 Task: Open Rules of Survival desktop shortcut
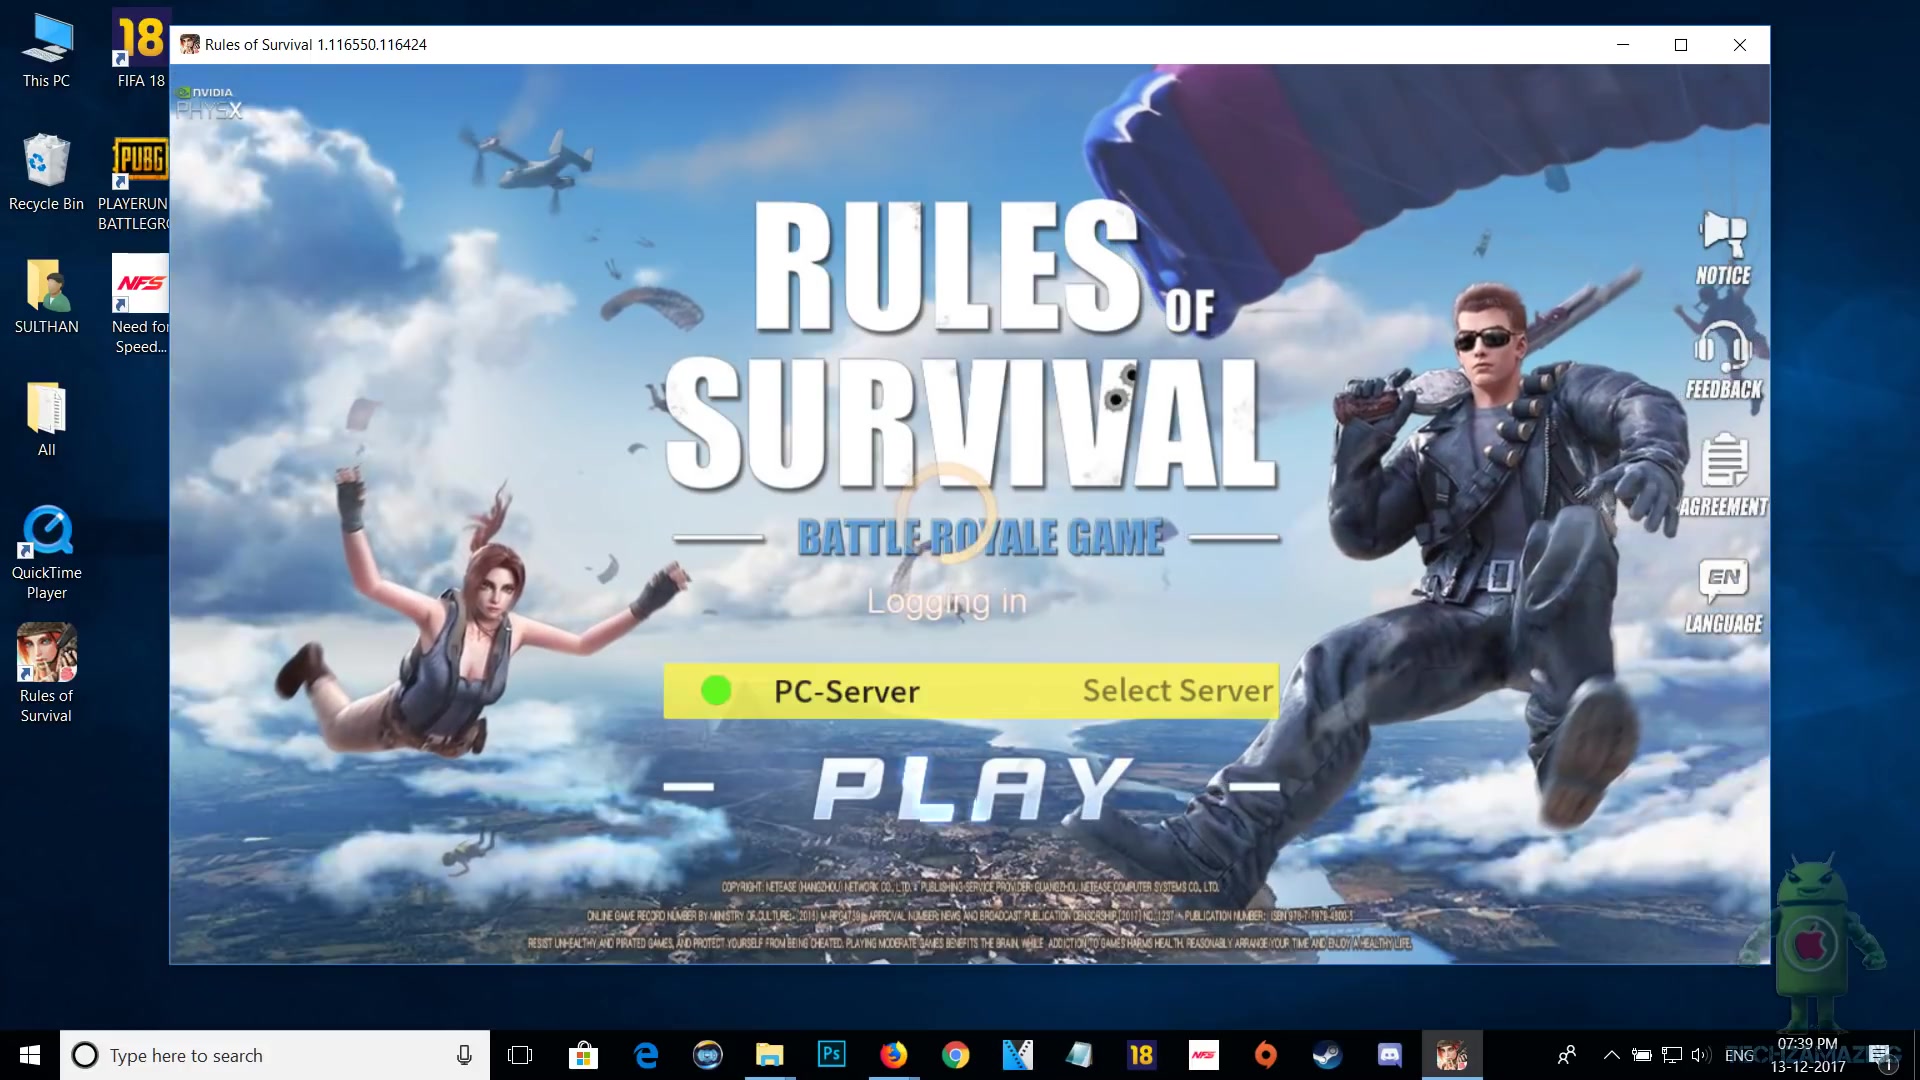click(46, 653)
